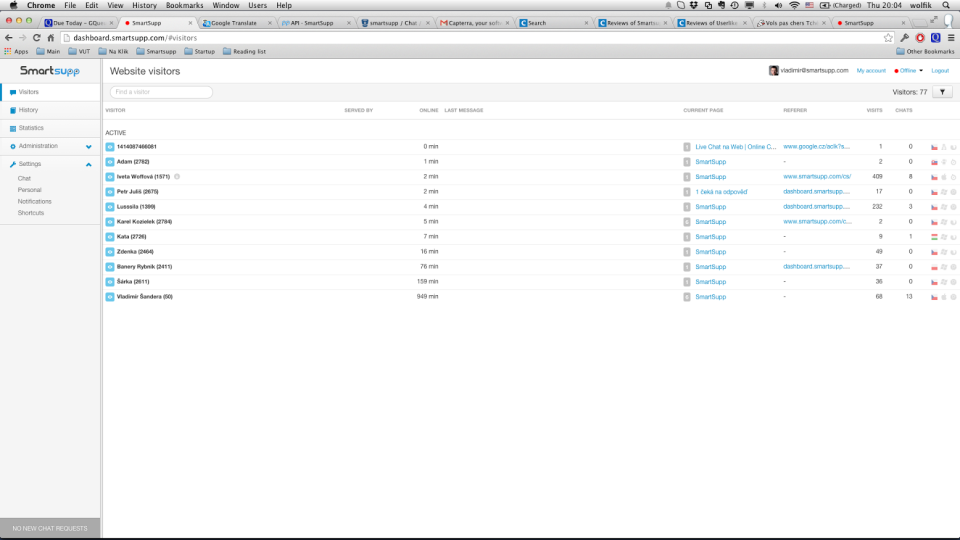Open chat icon for Banery Rybnik (2411)
The image size is (960, 540).
[x=110, y=267]
